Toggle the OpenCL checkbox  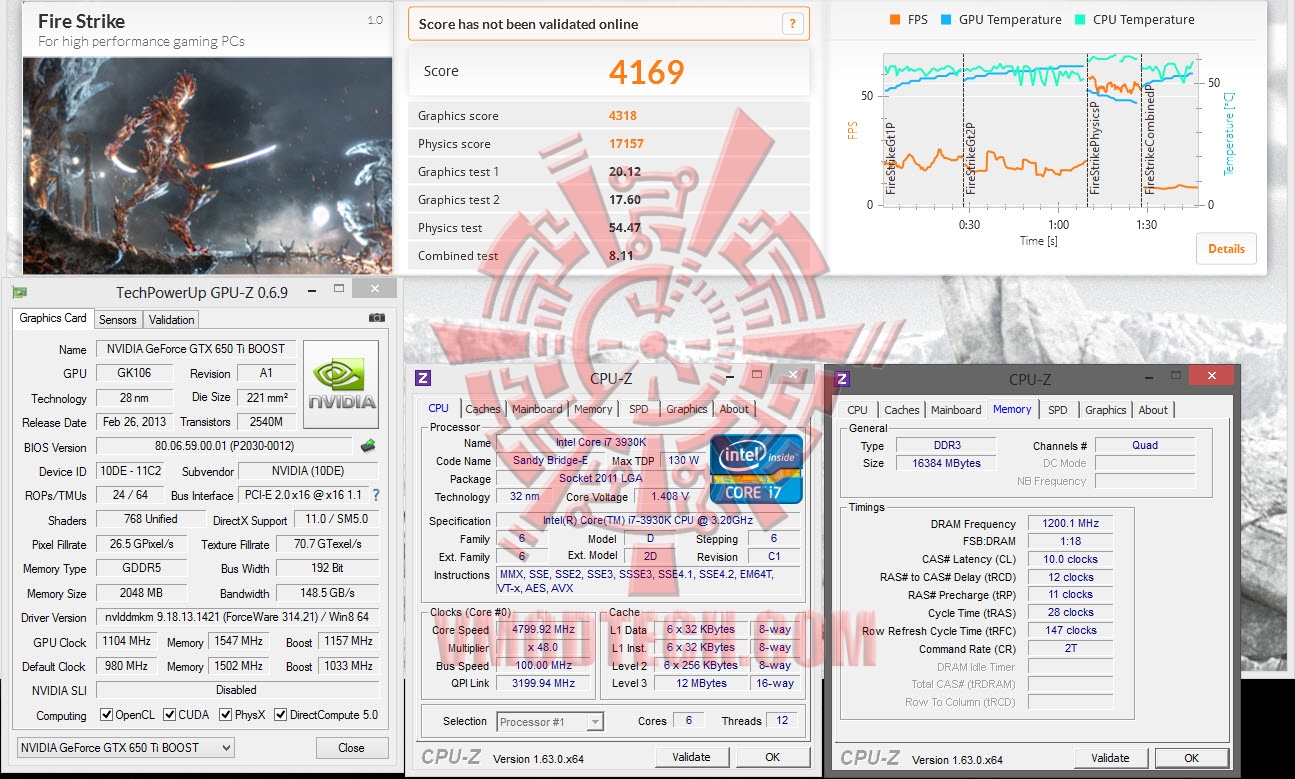pos(107,715)
